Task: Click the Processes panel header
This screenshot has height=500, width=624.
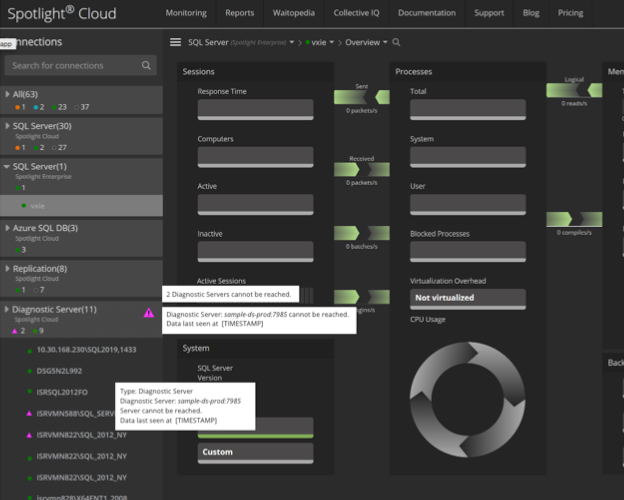Action: pos(468,72)
